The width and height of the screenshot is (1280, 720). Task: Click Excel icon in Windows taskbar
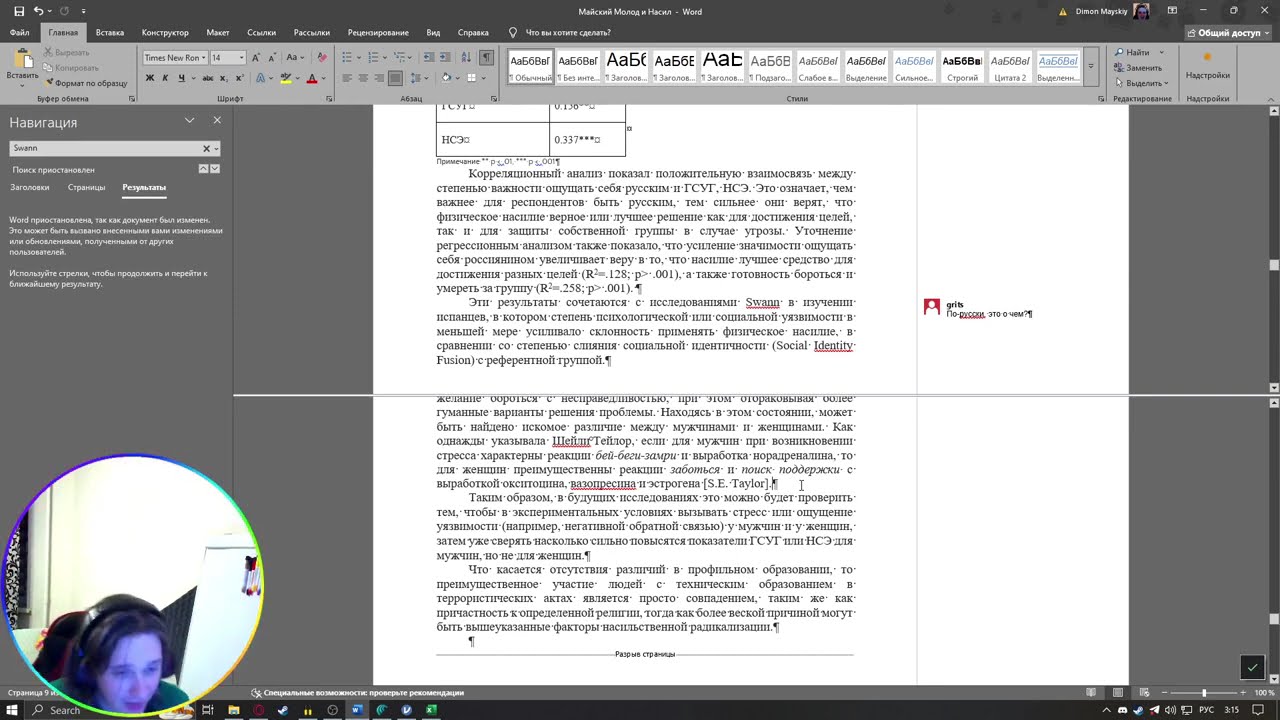pyautogui.click(x=431, y=710)
